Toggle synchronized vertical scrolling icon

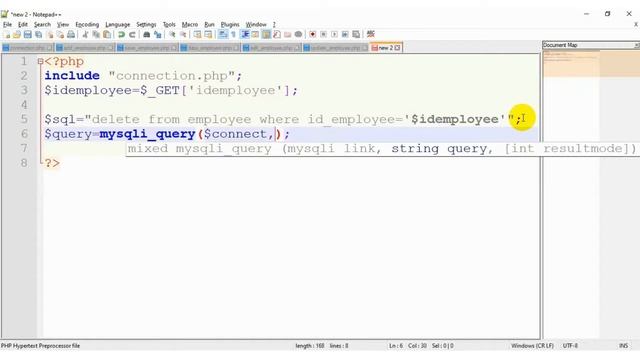pos(197,35)
